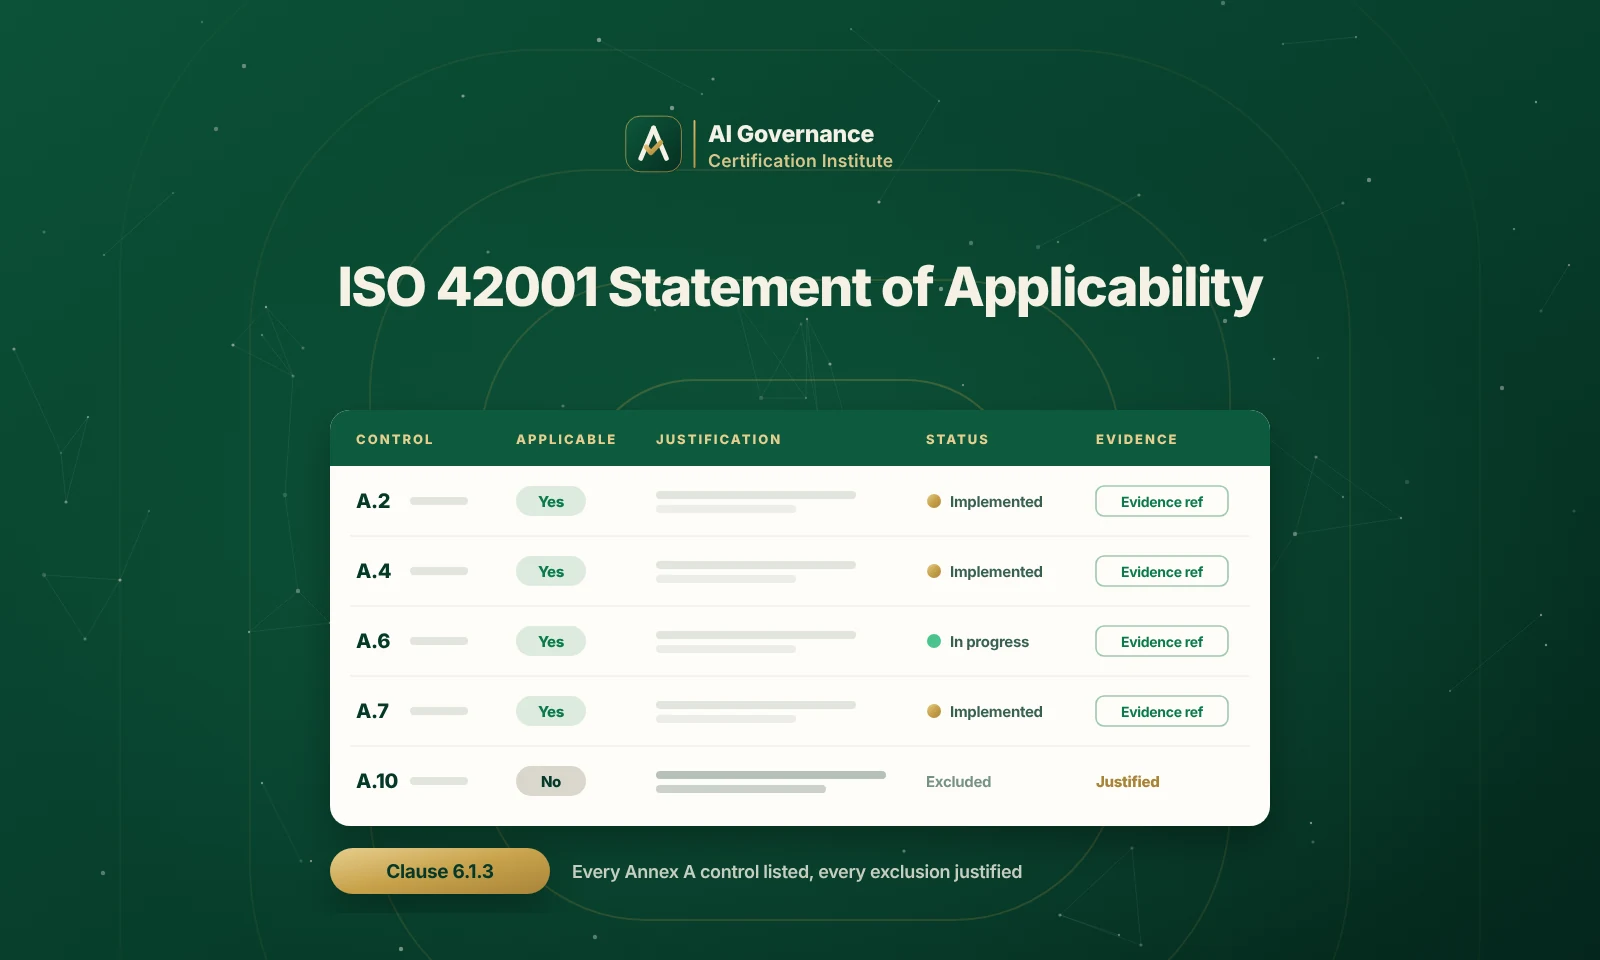Click the APPLICABLE column header
This screenshot has height=960, width=1600.
566,439
